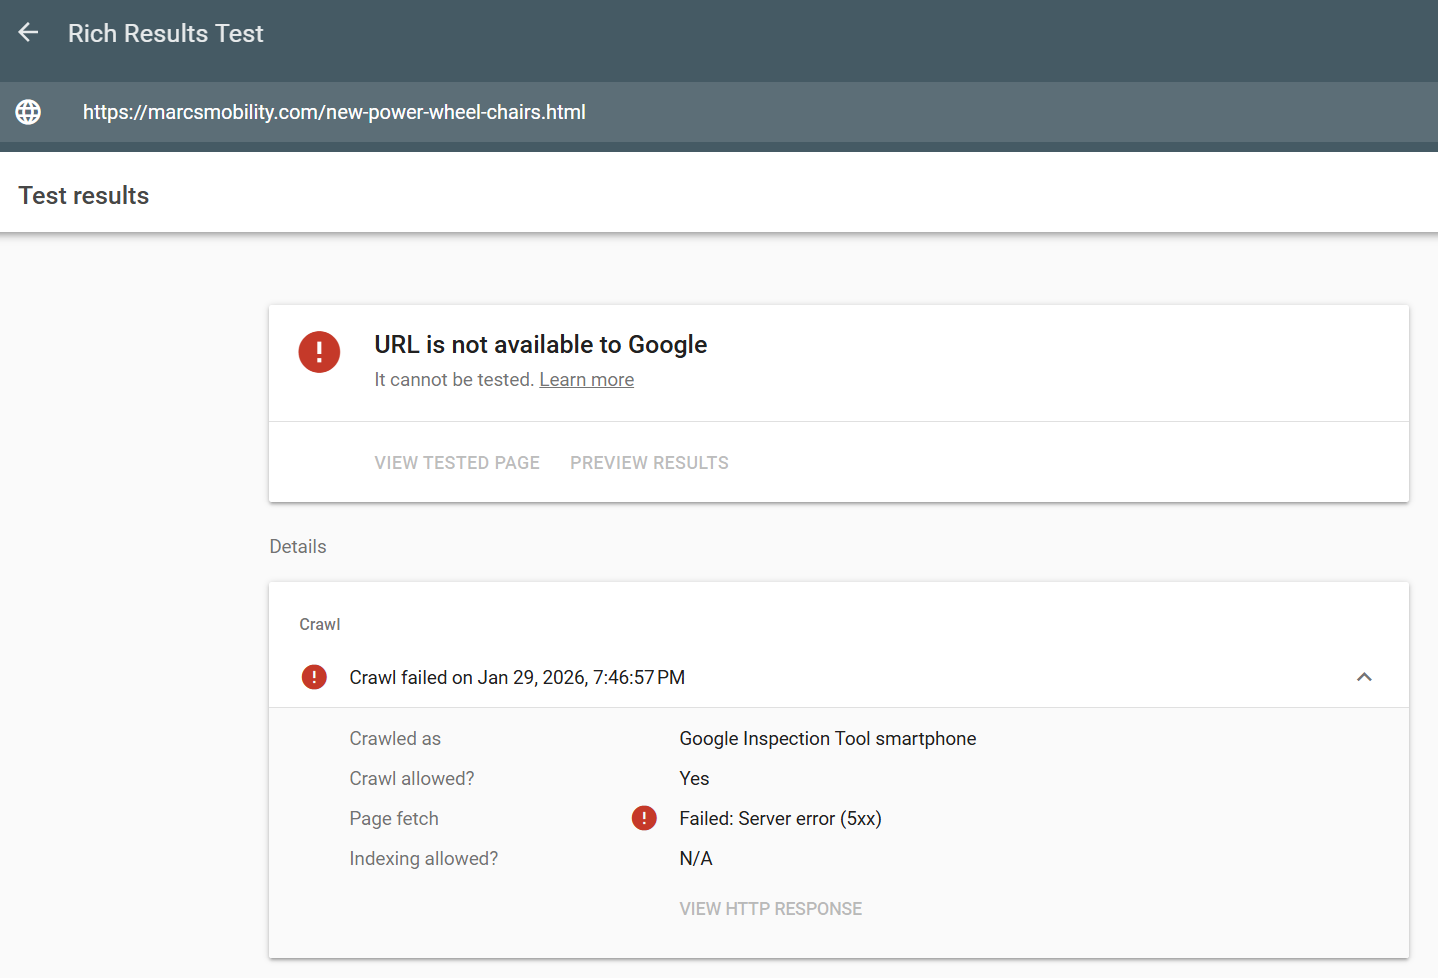Click the 'Page fetch' label

tap(394, 819)
